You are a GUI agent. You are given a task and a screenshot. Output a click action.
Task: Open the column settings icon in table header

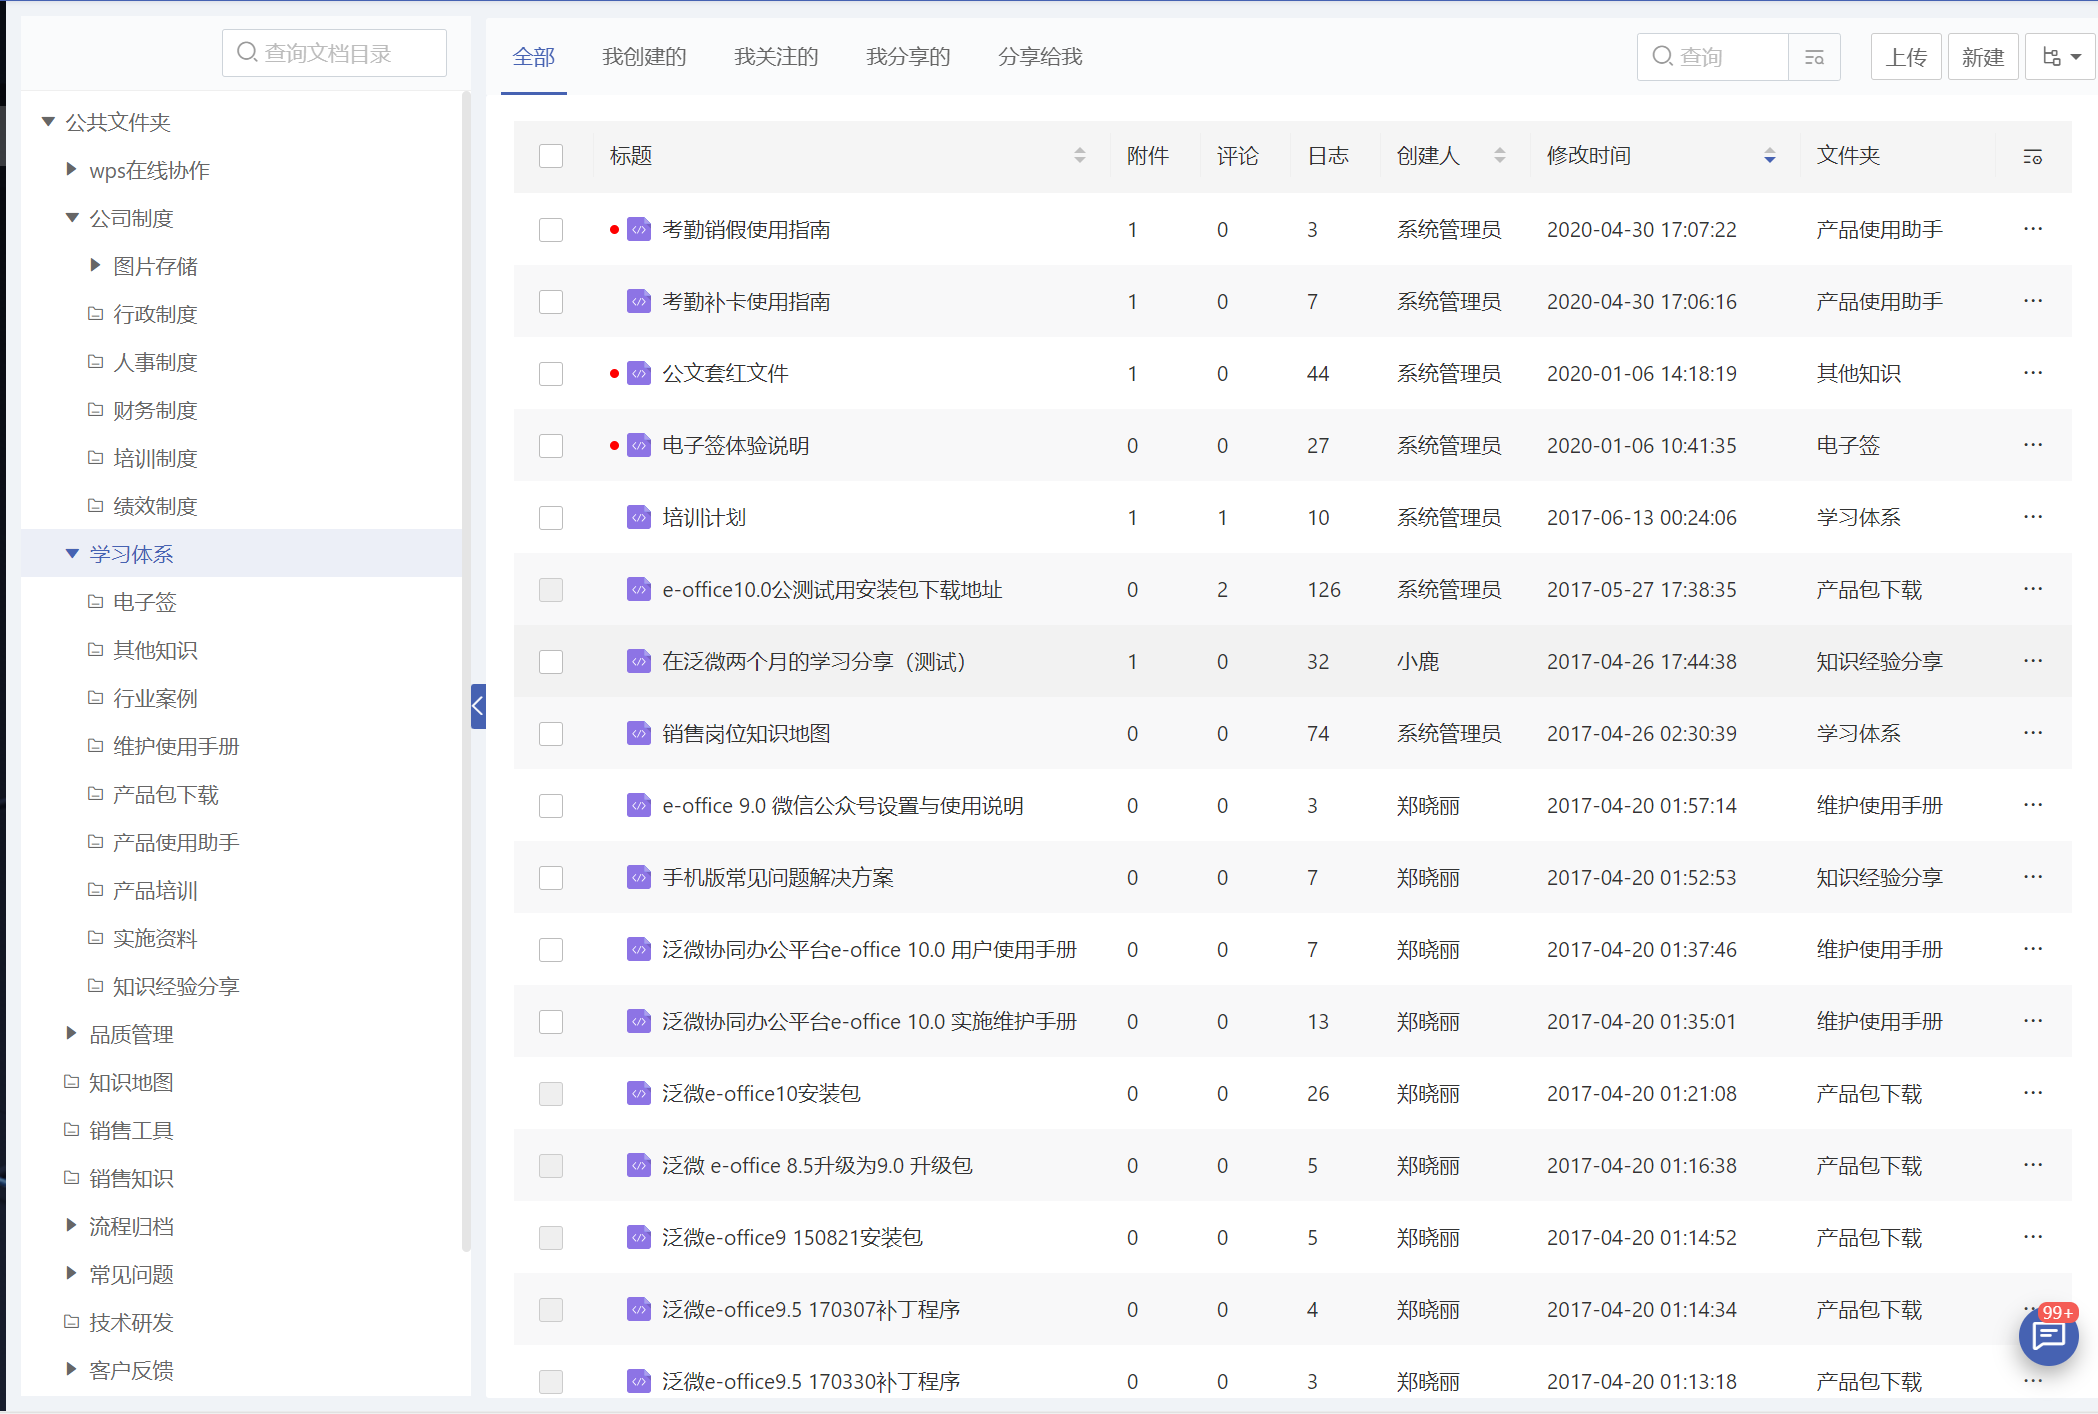click(2032, 157)
